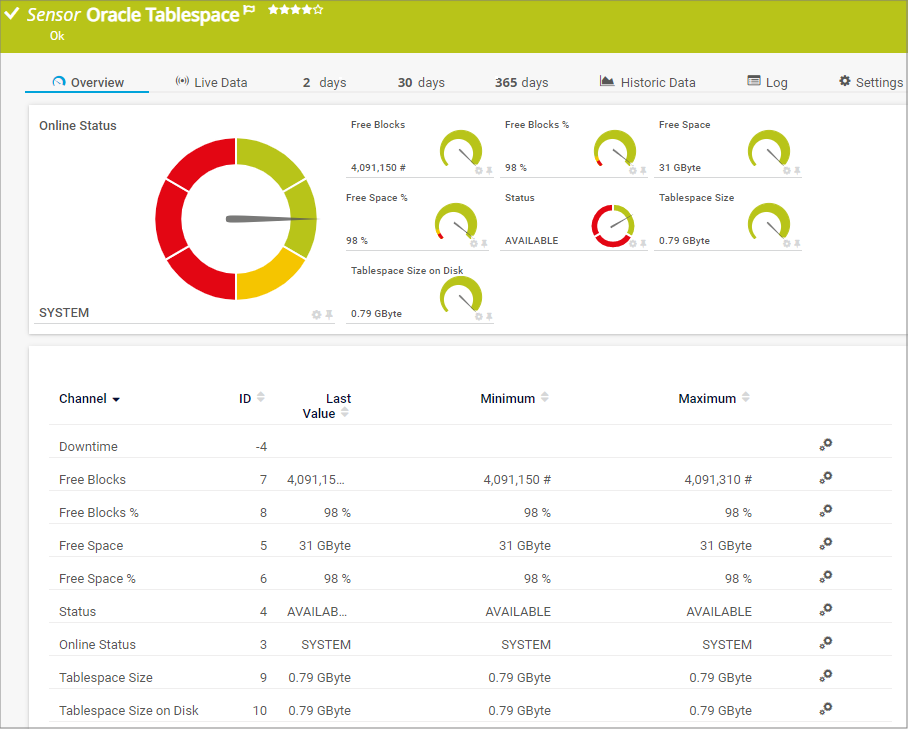Click gear icon on Free Blocks % gauge

coord(632,171)
